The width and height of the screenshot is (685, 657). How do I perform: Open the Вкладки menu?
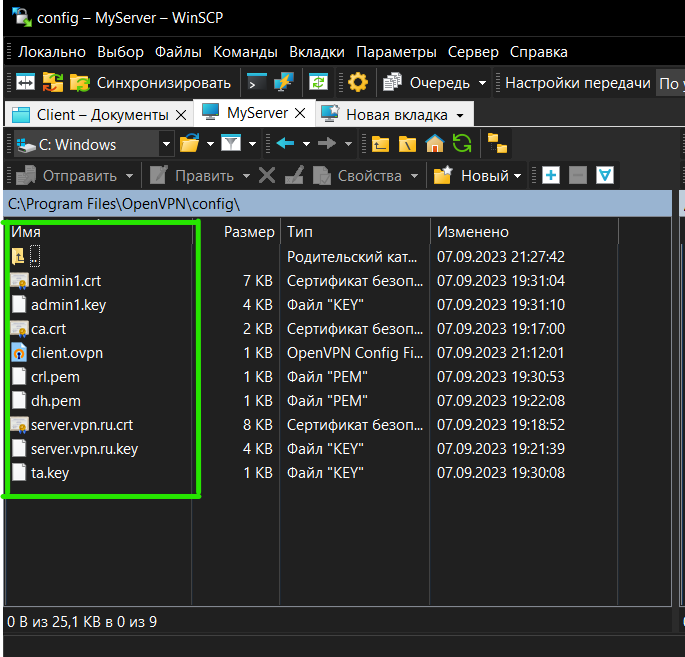click(317, 52)
